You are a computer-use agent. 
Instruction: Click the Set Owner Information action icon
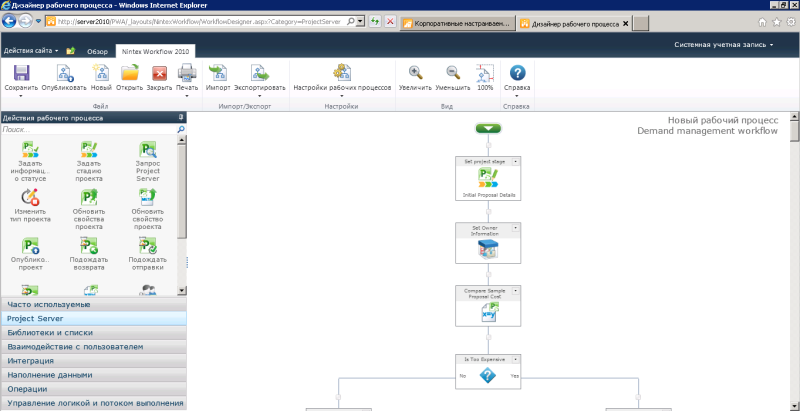click(488, 249)
